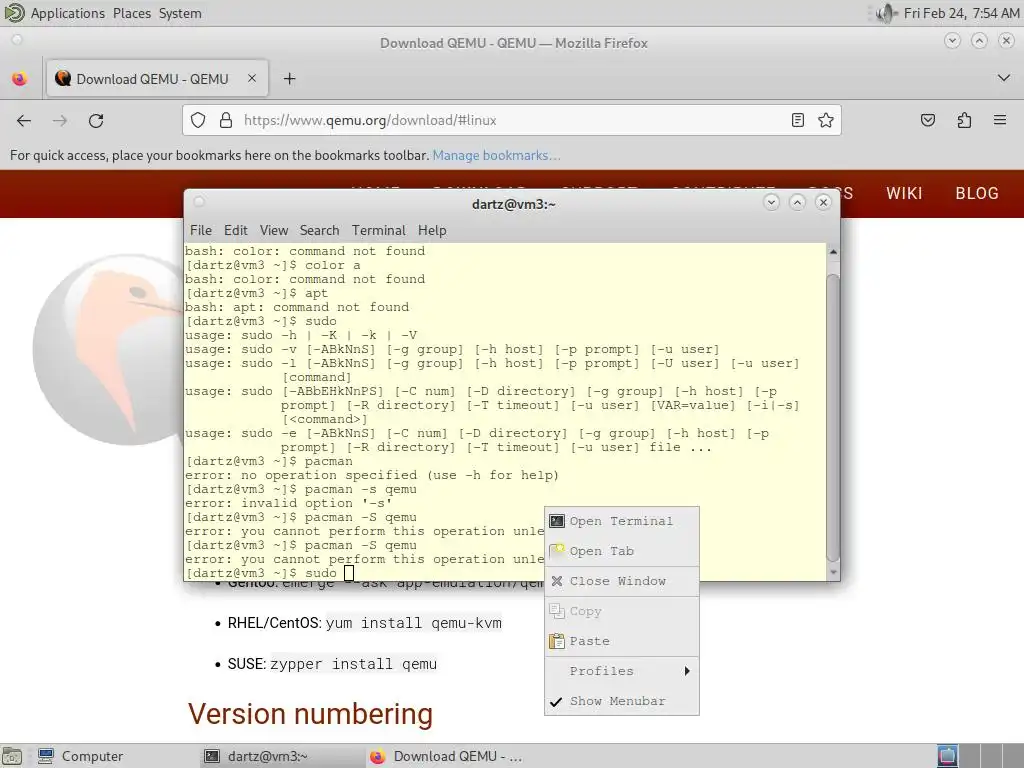Click the Firefox View icon in tab bar

20,79
